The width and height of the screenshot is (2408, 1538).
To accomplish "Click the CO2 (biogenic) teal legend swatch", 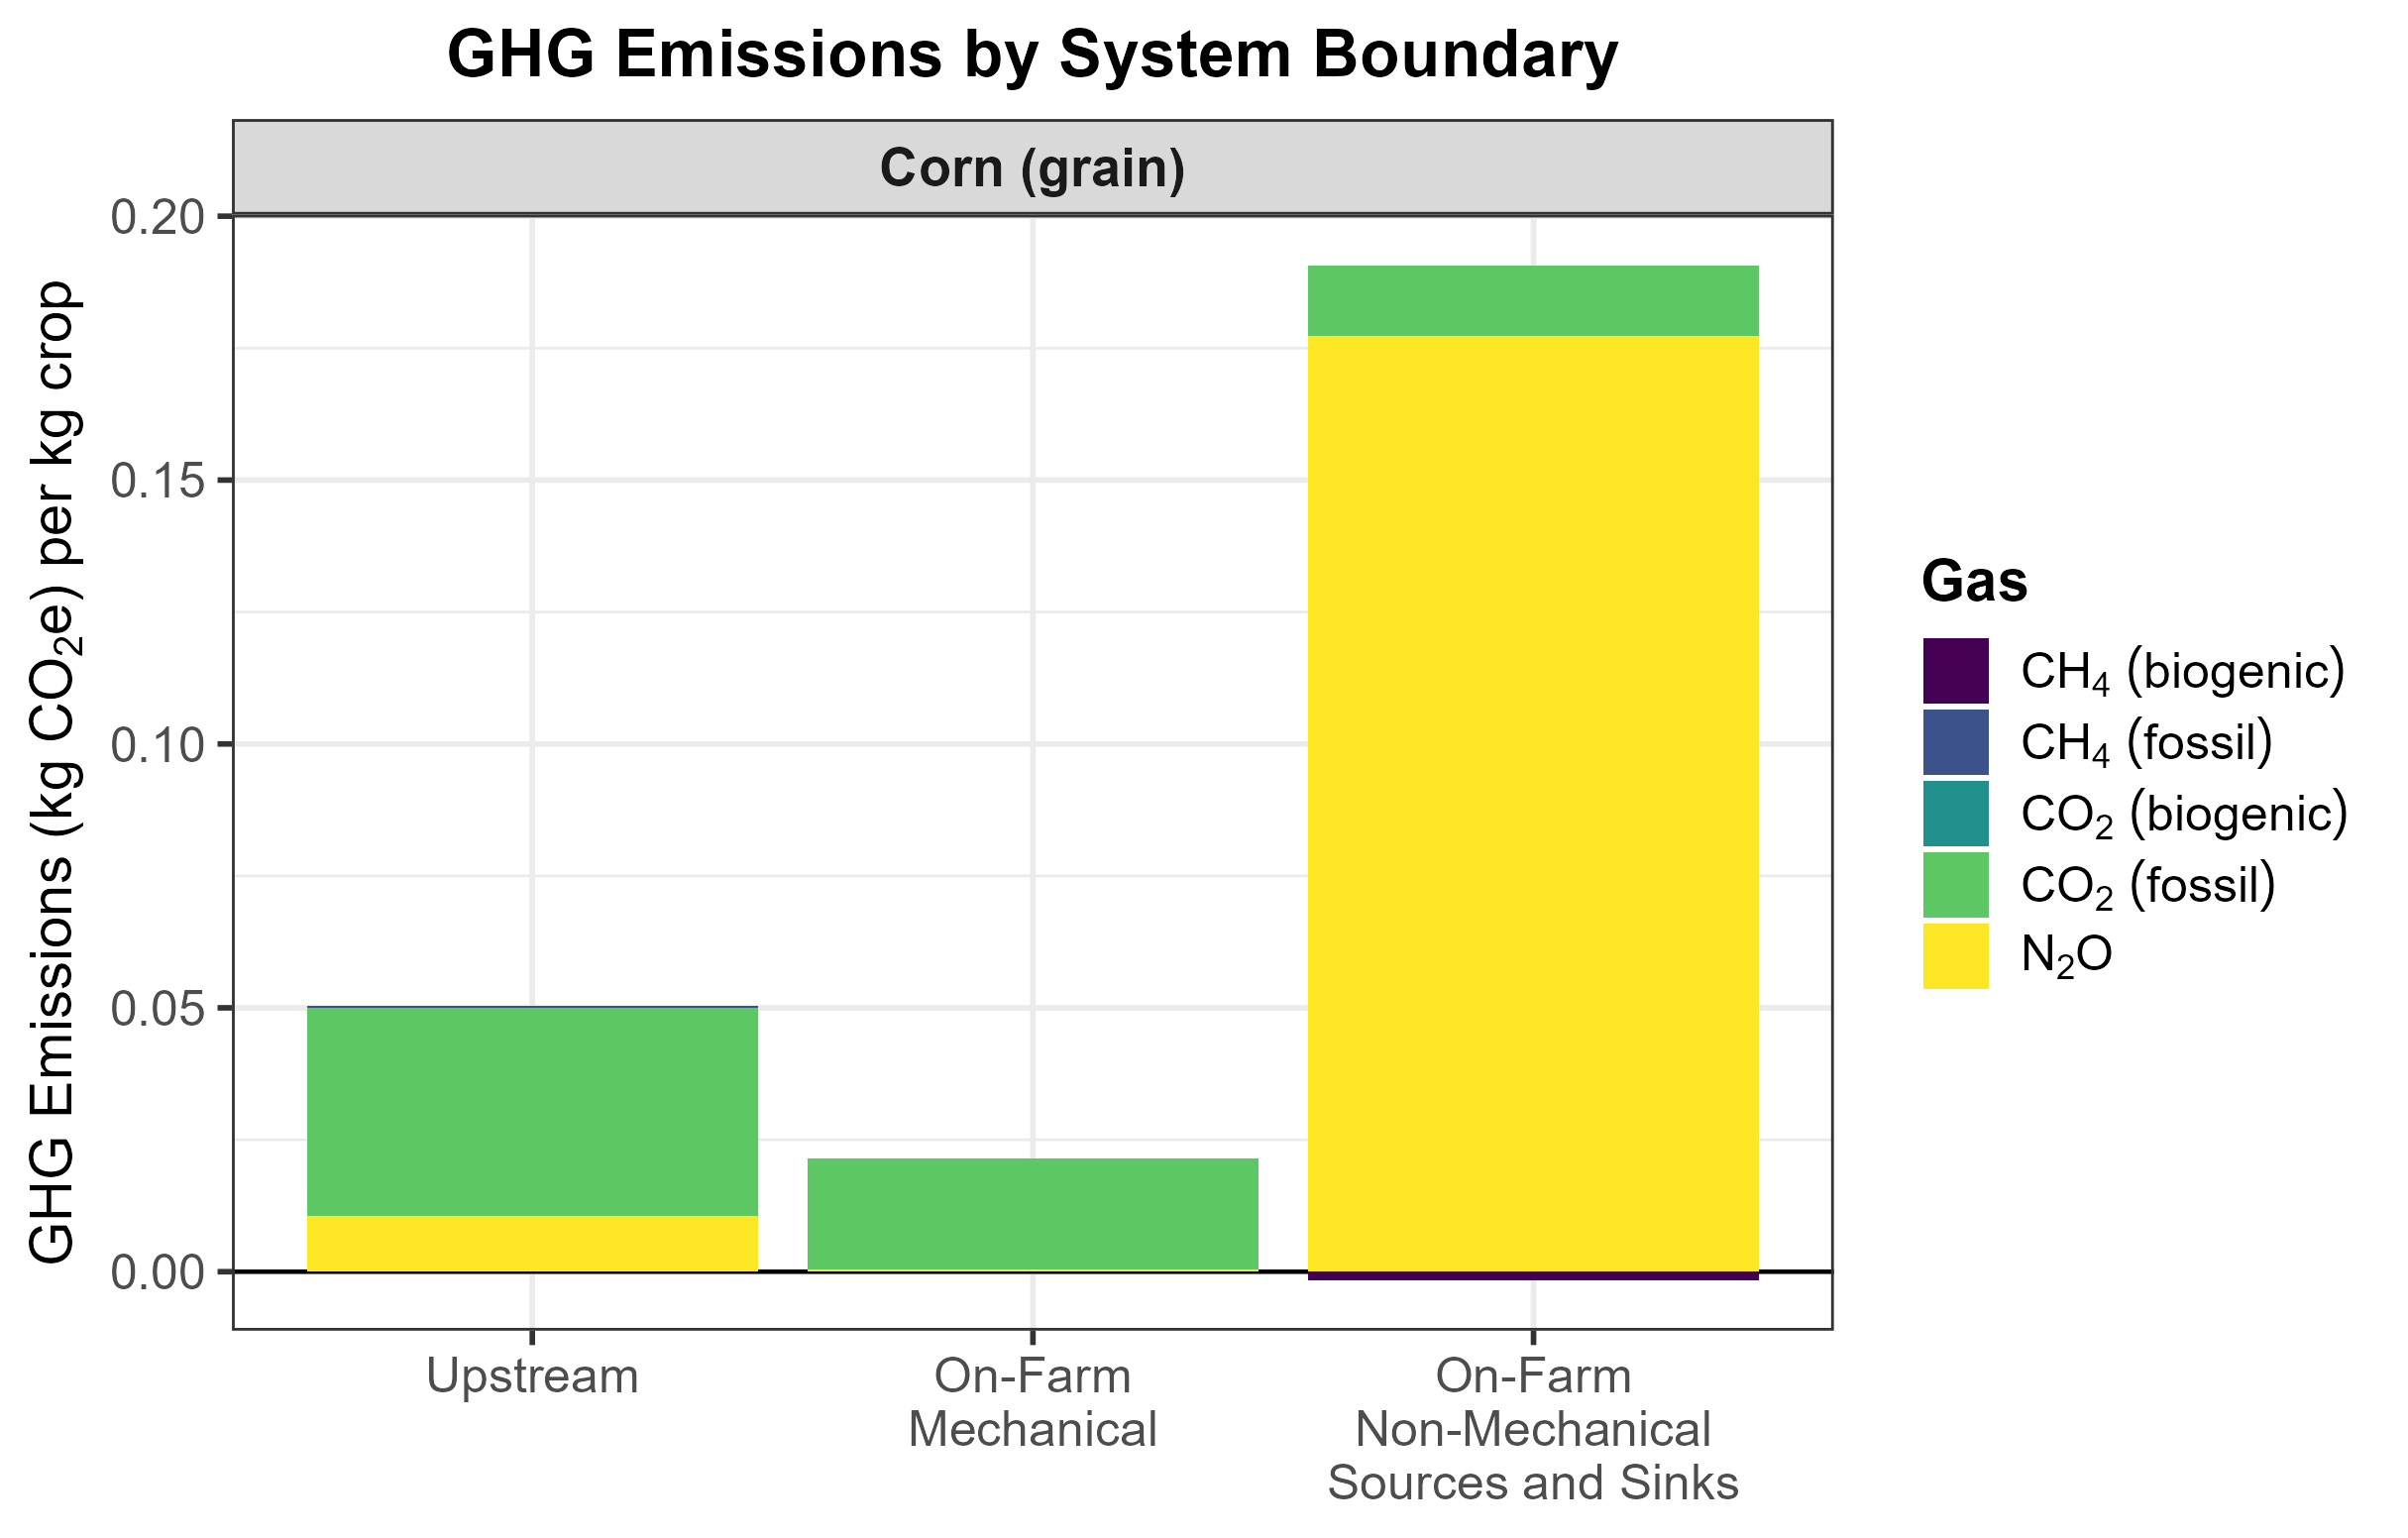I will pos(1955,814).
